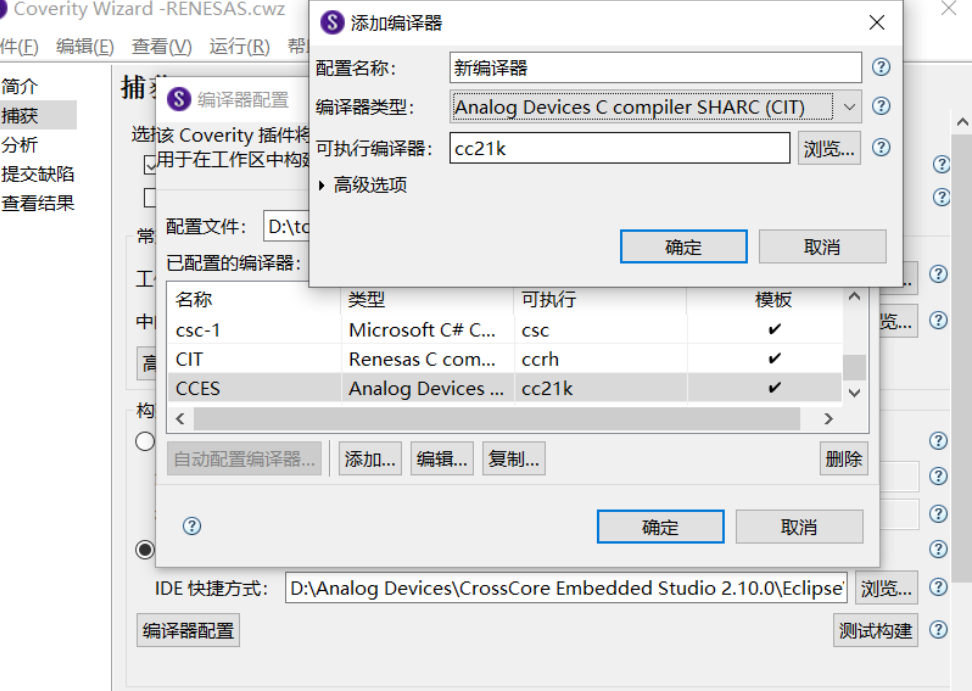Viewport: 972px width, 691px height.
Task: Click the 测试构建 button
Action: click(875, 630)
